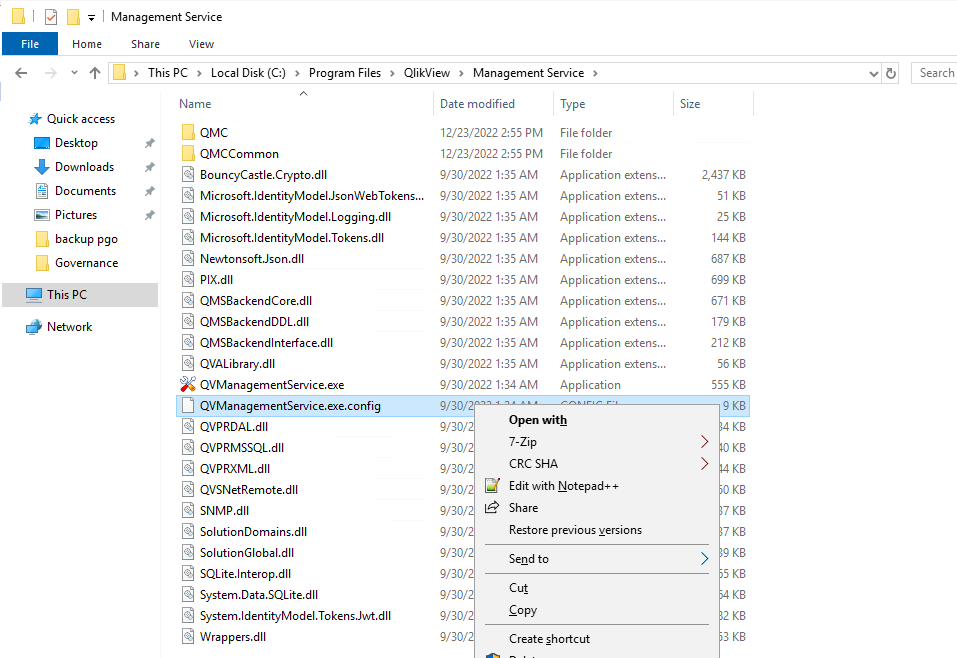
Task: Expand the breadcrumb chevron after Program Files
Action: coord(392,73)
